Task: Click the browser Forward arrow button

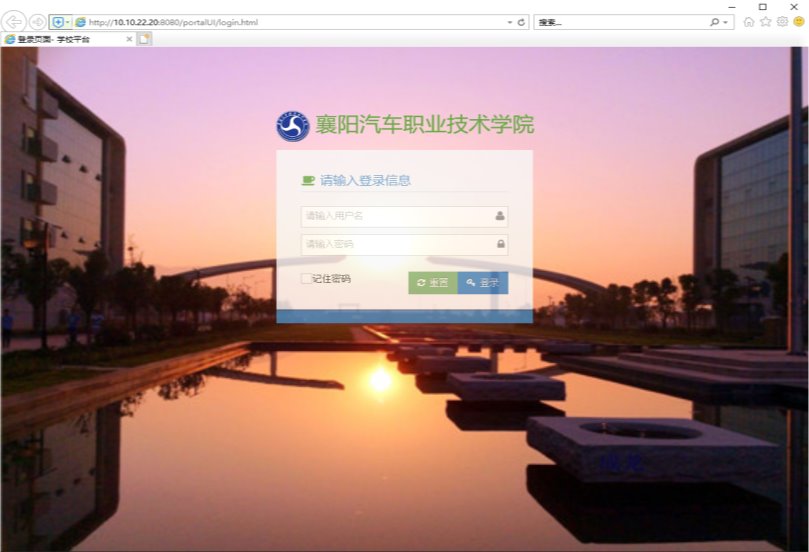Action: [x=37, y=21]
